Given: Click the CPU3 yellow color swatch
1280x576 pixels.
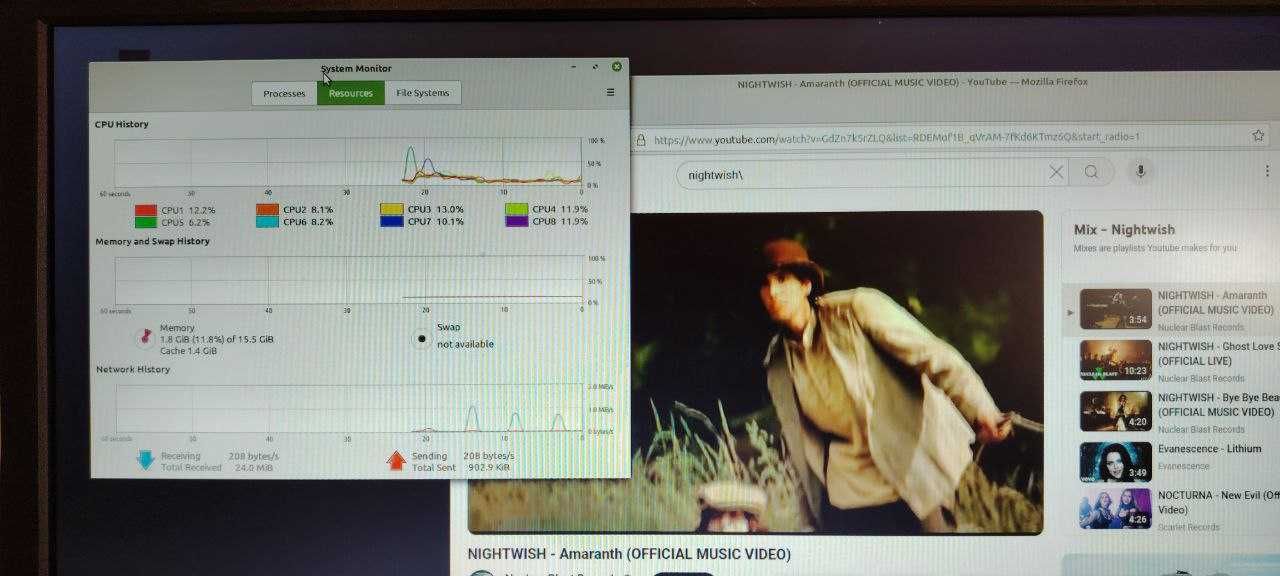Looking at the screenshot, I should [x=391, y=210].
